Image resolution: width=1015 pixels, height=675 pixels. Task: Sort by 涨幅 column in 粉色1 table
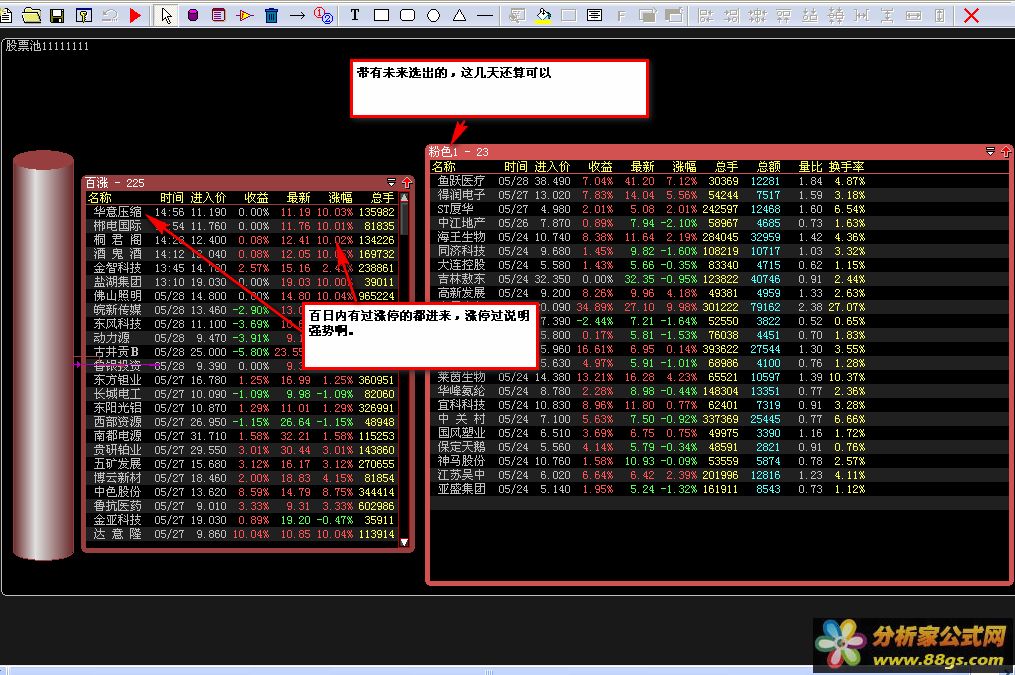click(x=684, y=166)
